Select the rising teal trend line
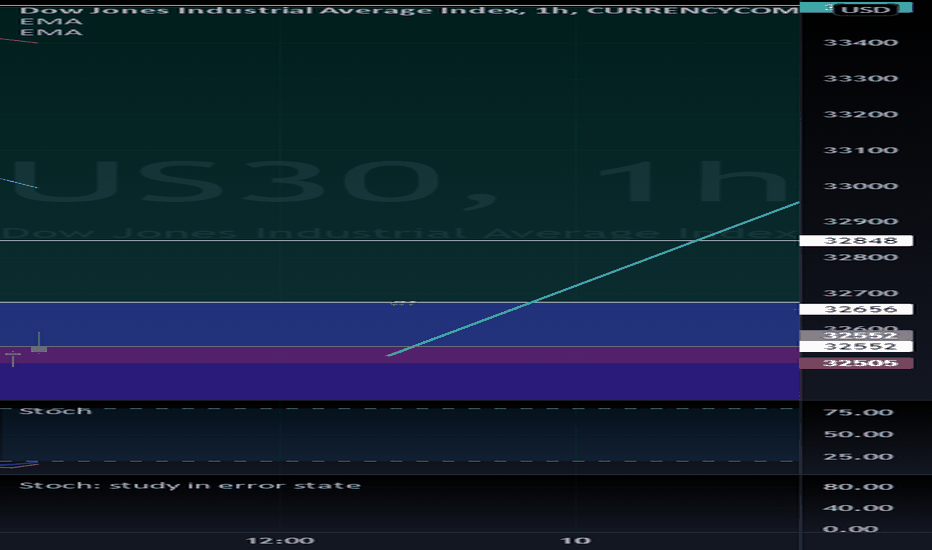Viewport: 932px width, 550px height. (x=593, y=279)
